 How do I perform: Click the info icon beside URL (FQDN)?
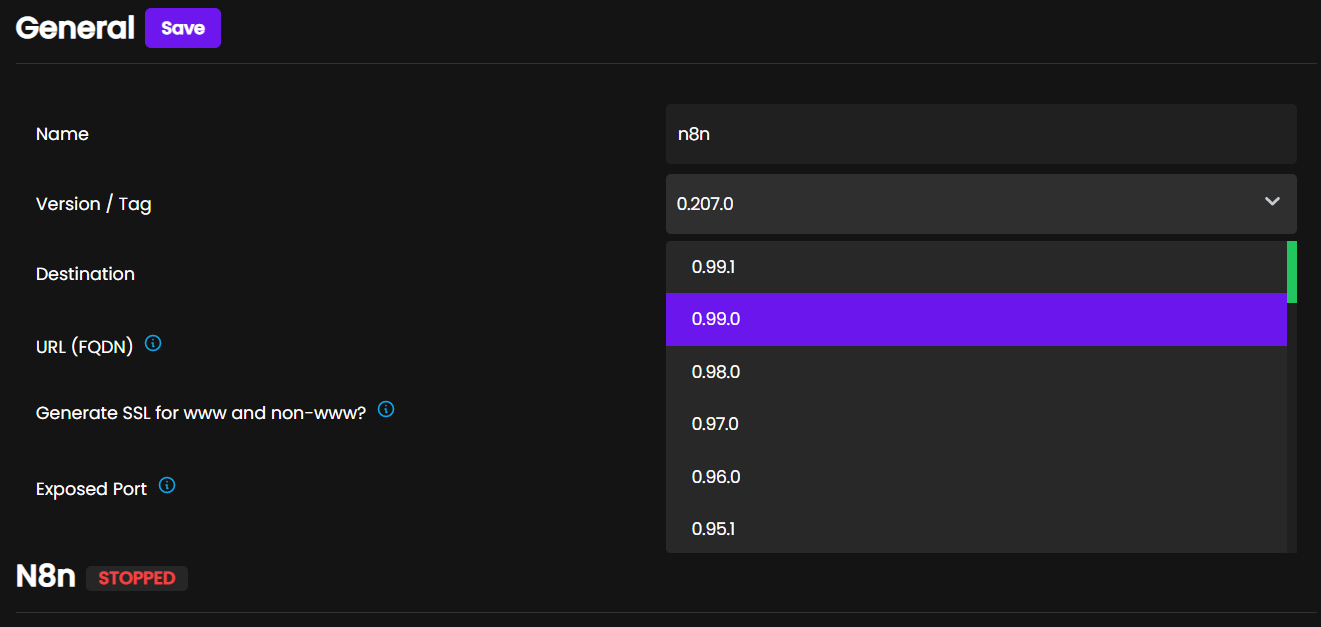(x=152, y=342)
